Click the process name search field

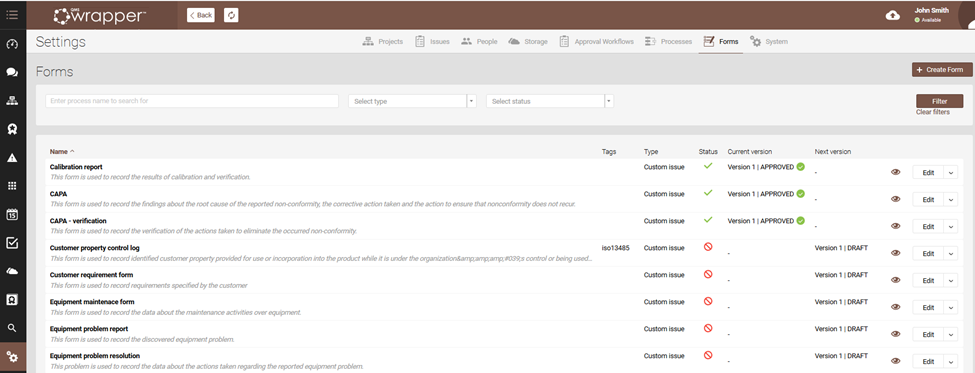(x=192, y=101)
